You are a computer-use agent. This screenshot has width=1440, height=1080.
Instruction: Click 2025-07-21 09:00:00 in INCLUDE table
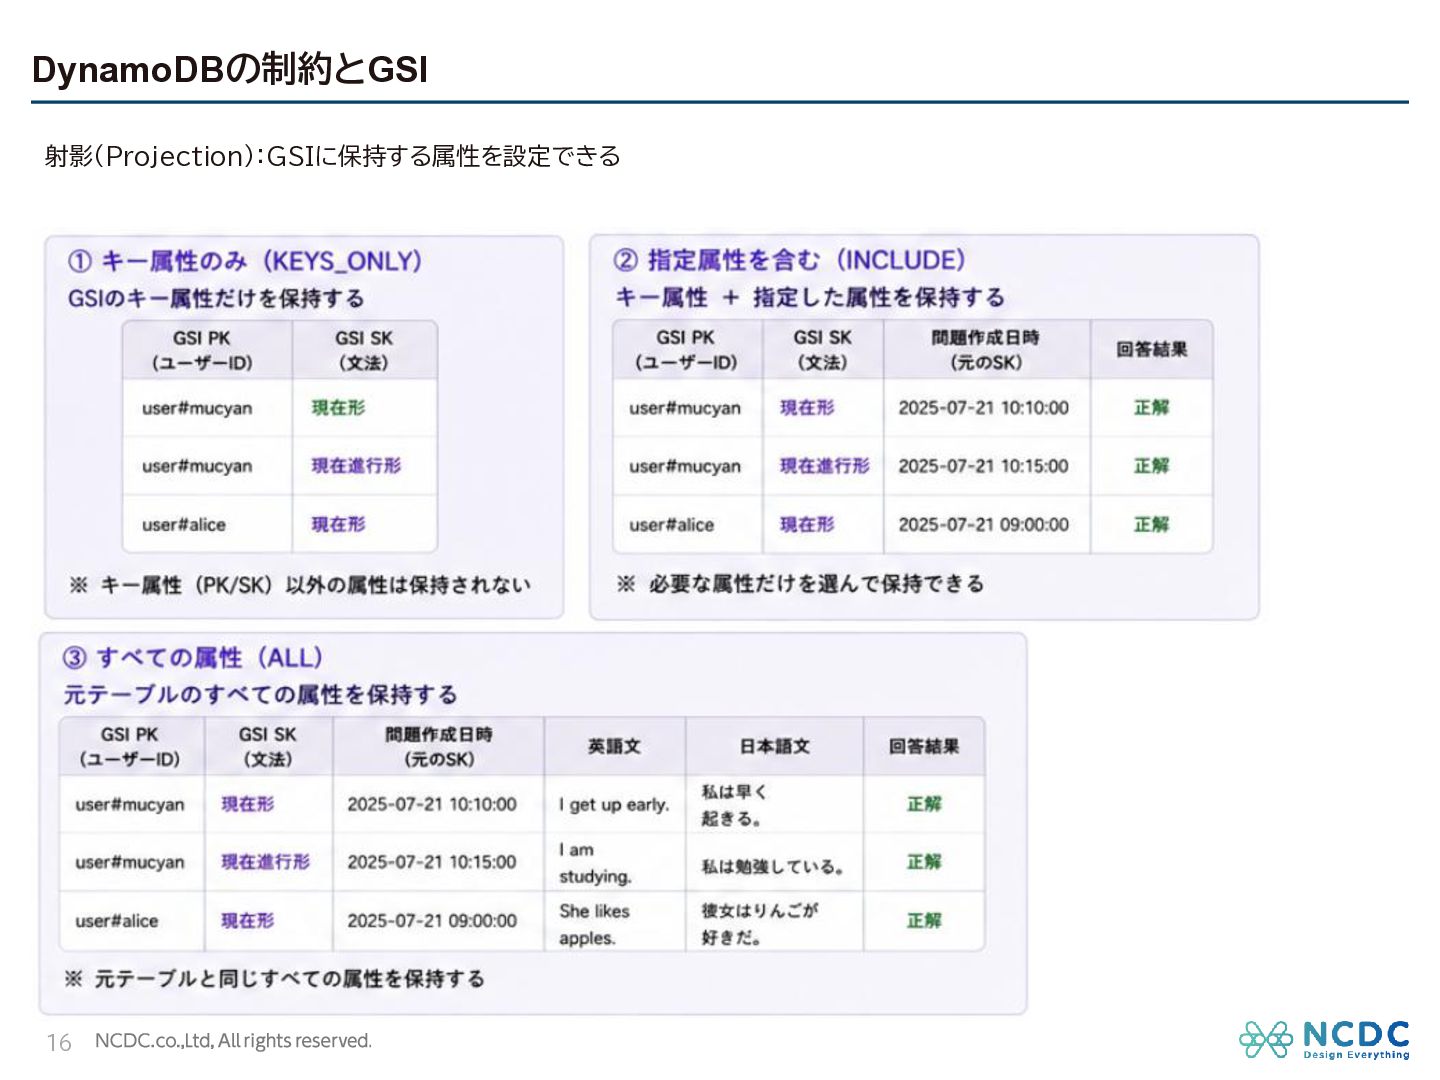coord(983,524)
